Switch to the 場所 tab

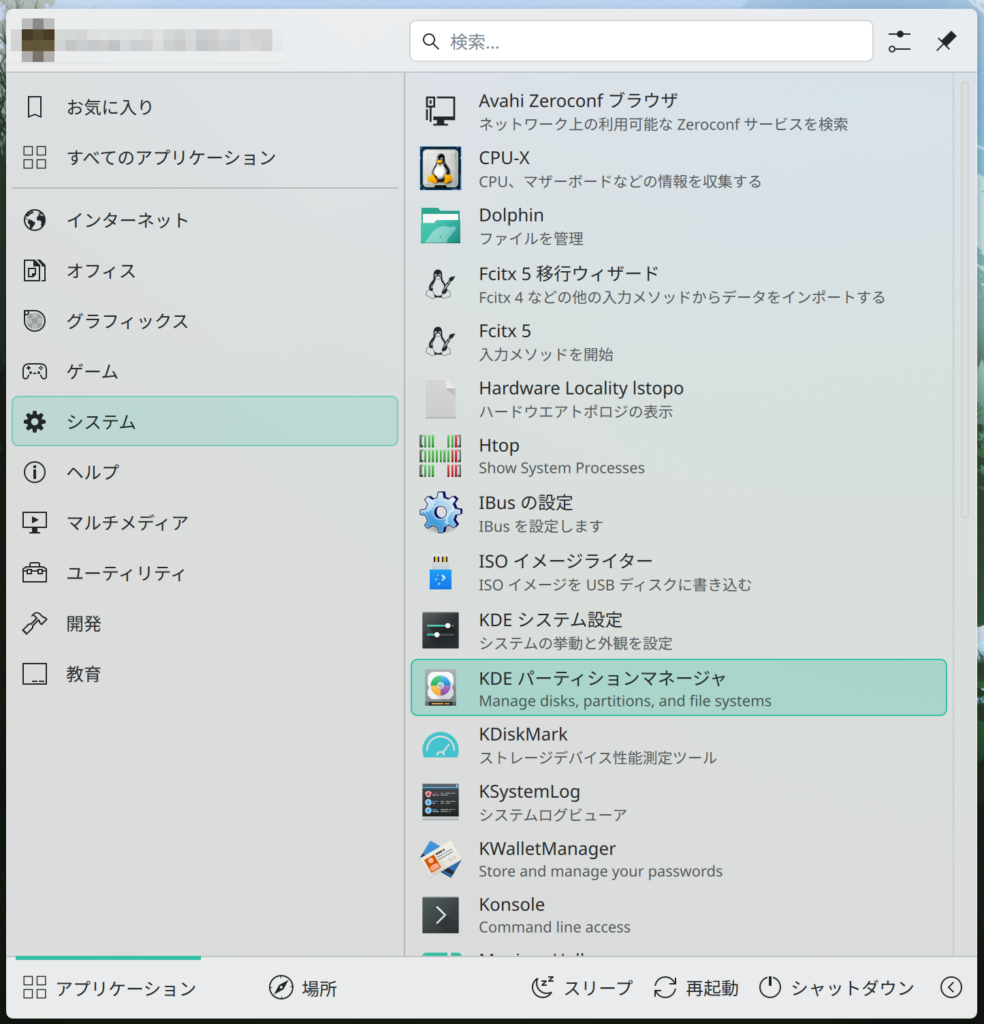tap(303, 988)
